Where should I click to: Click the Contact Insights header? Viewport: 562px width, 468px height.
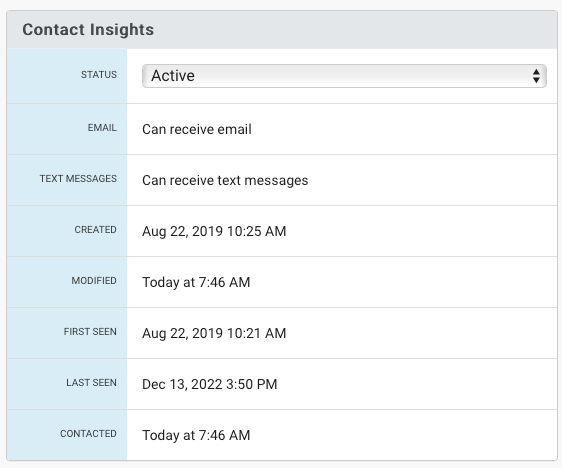(88, 29)
